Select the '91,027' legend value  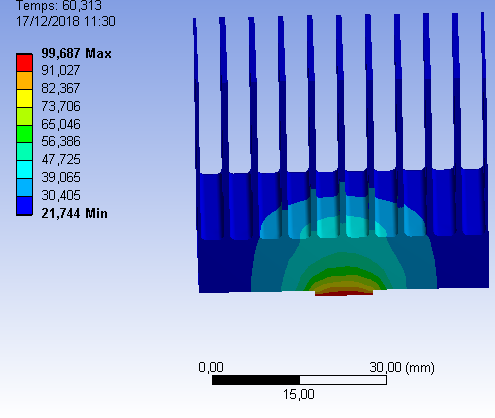point(61,70)
